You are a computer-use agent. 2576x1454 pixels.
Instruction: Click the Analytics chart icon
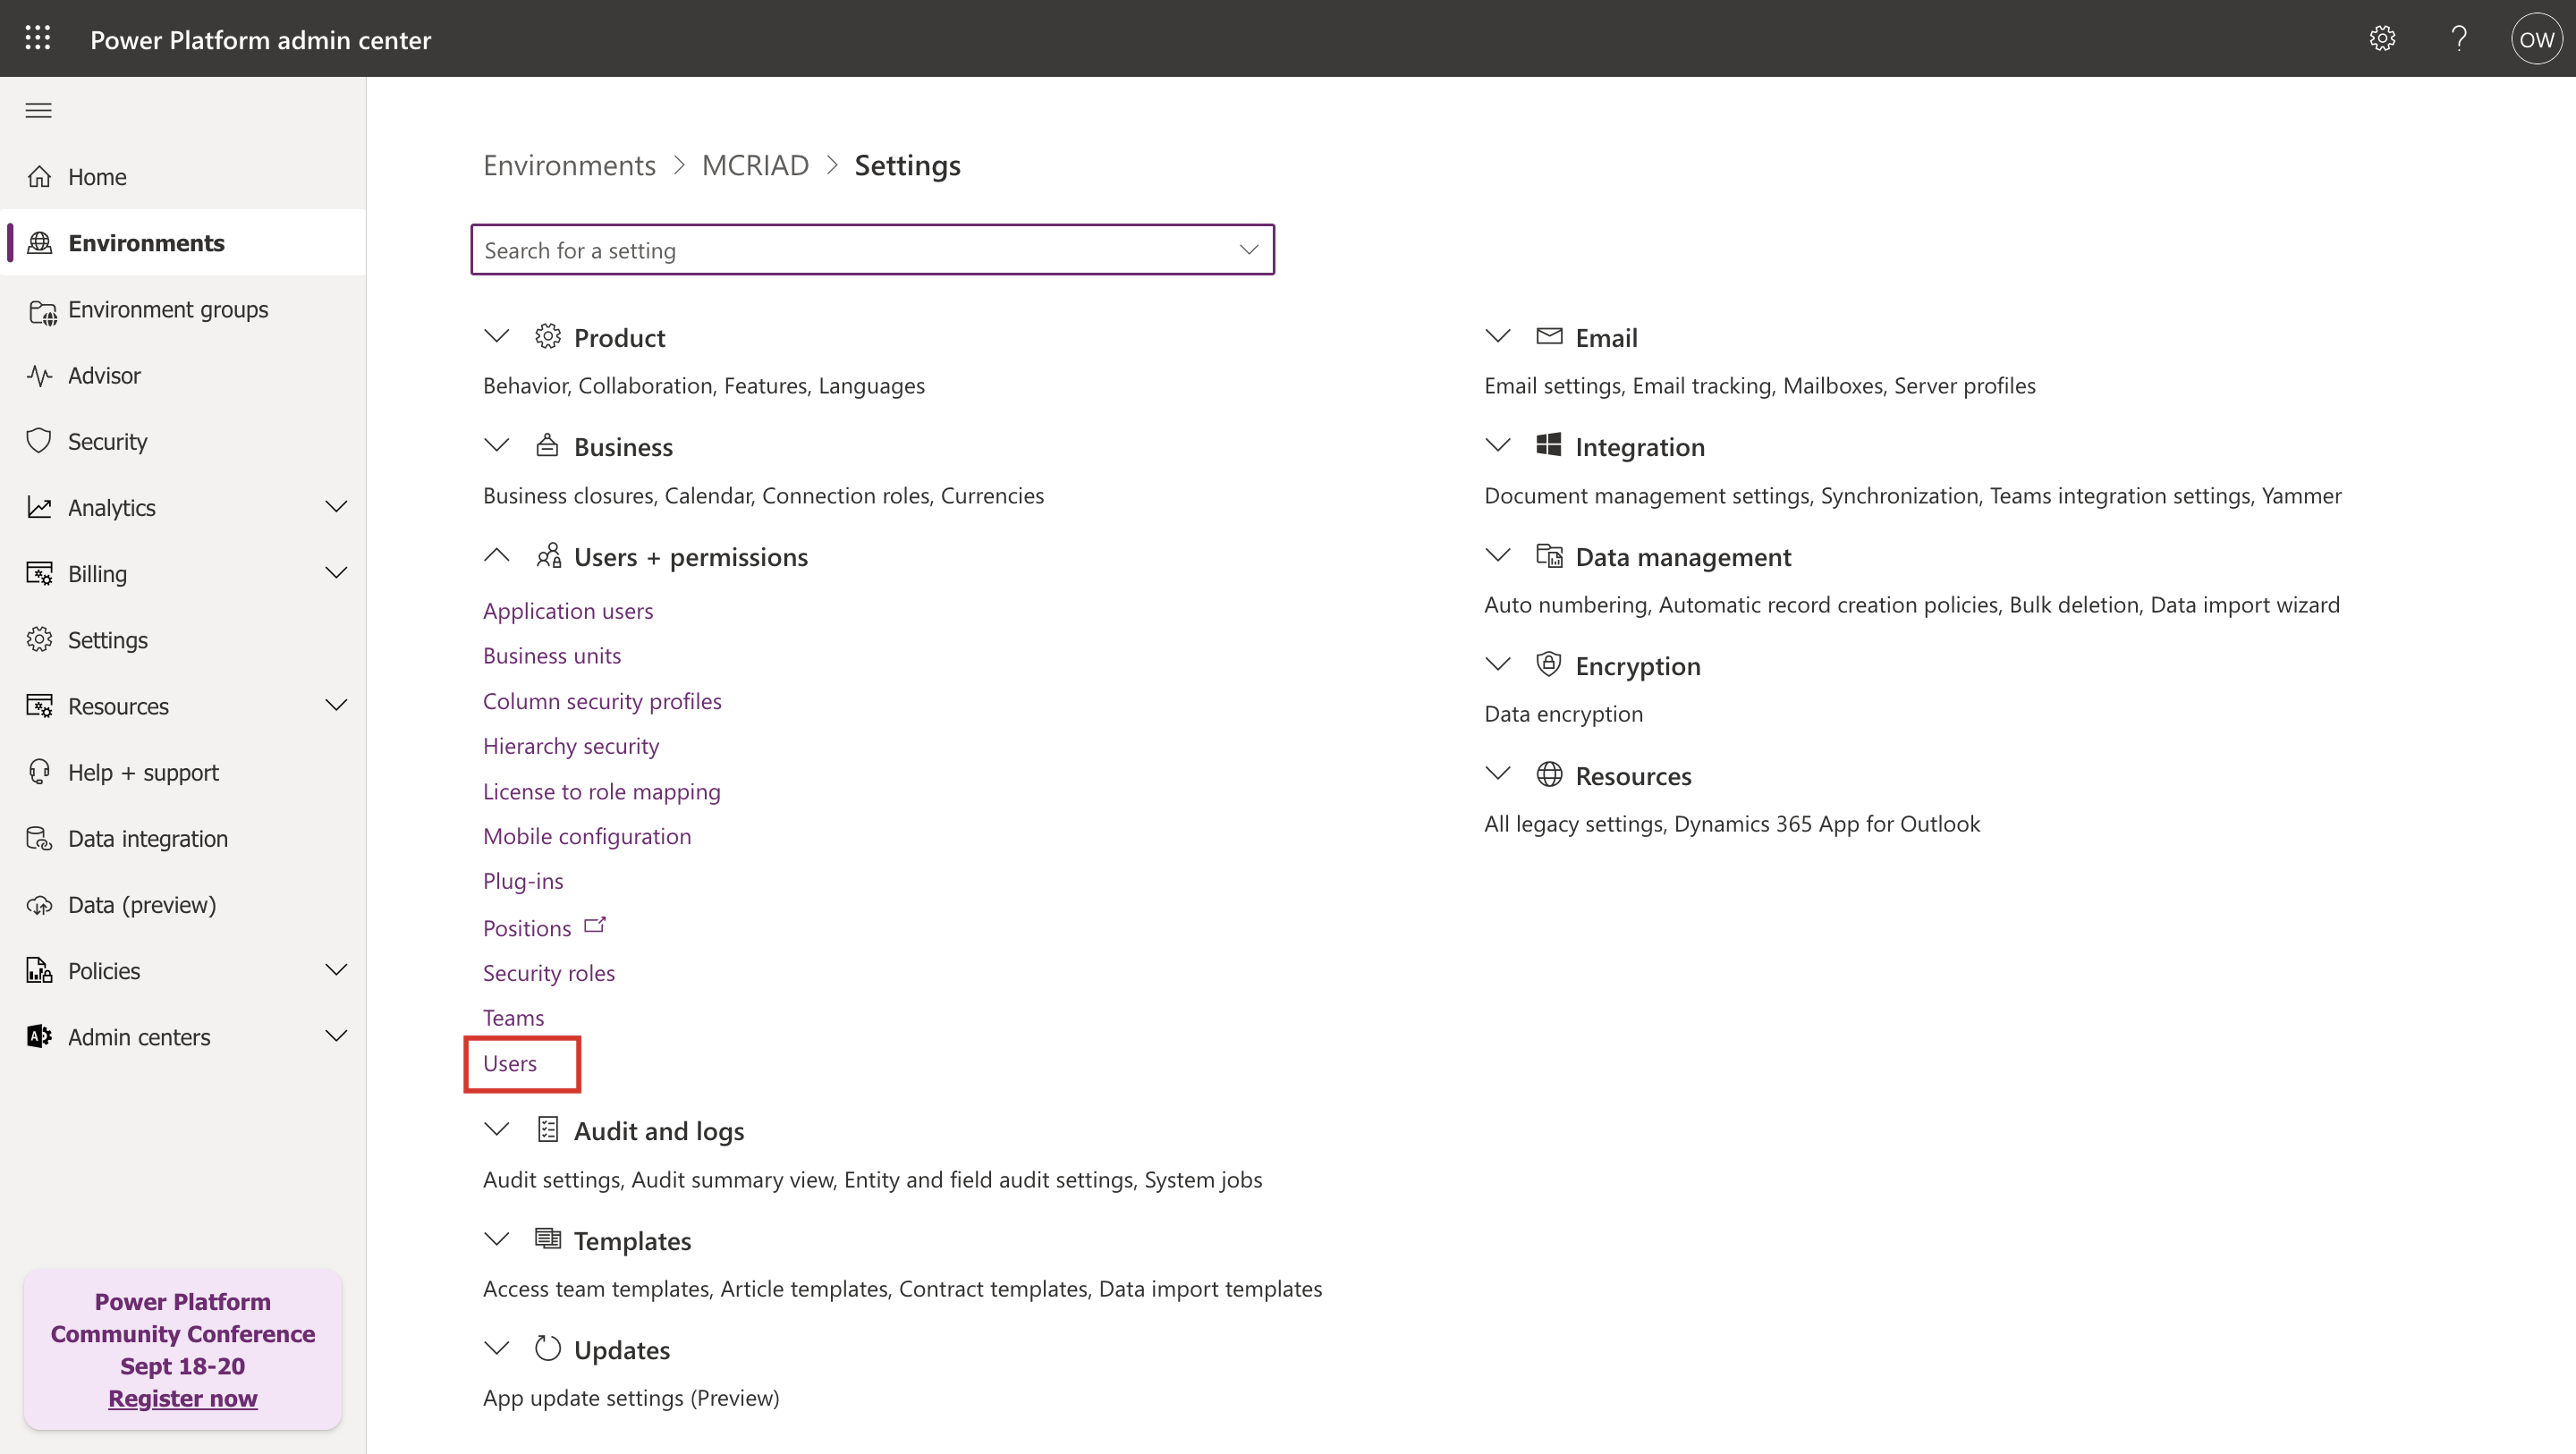pos(39,507)
